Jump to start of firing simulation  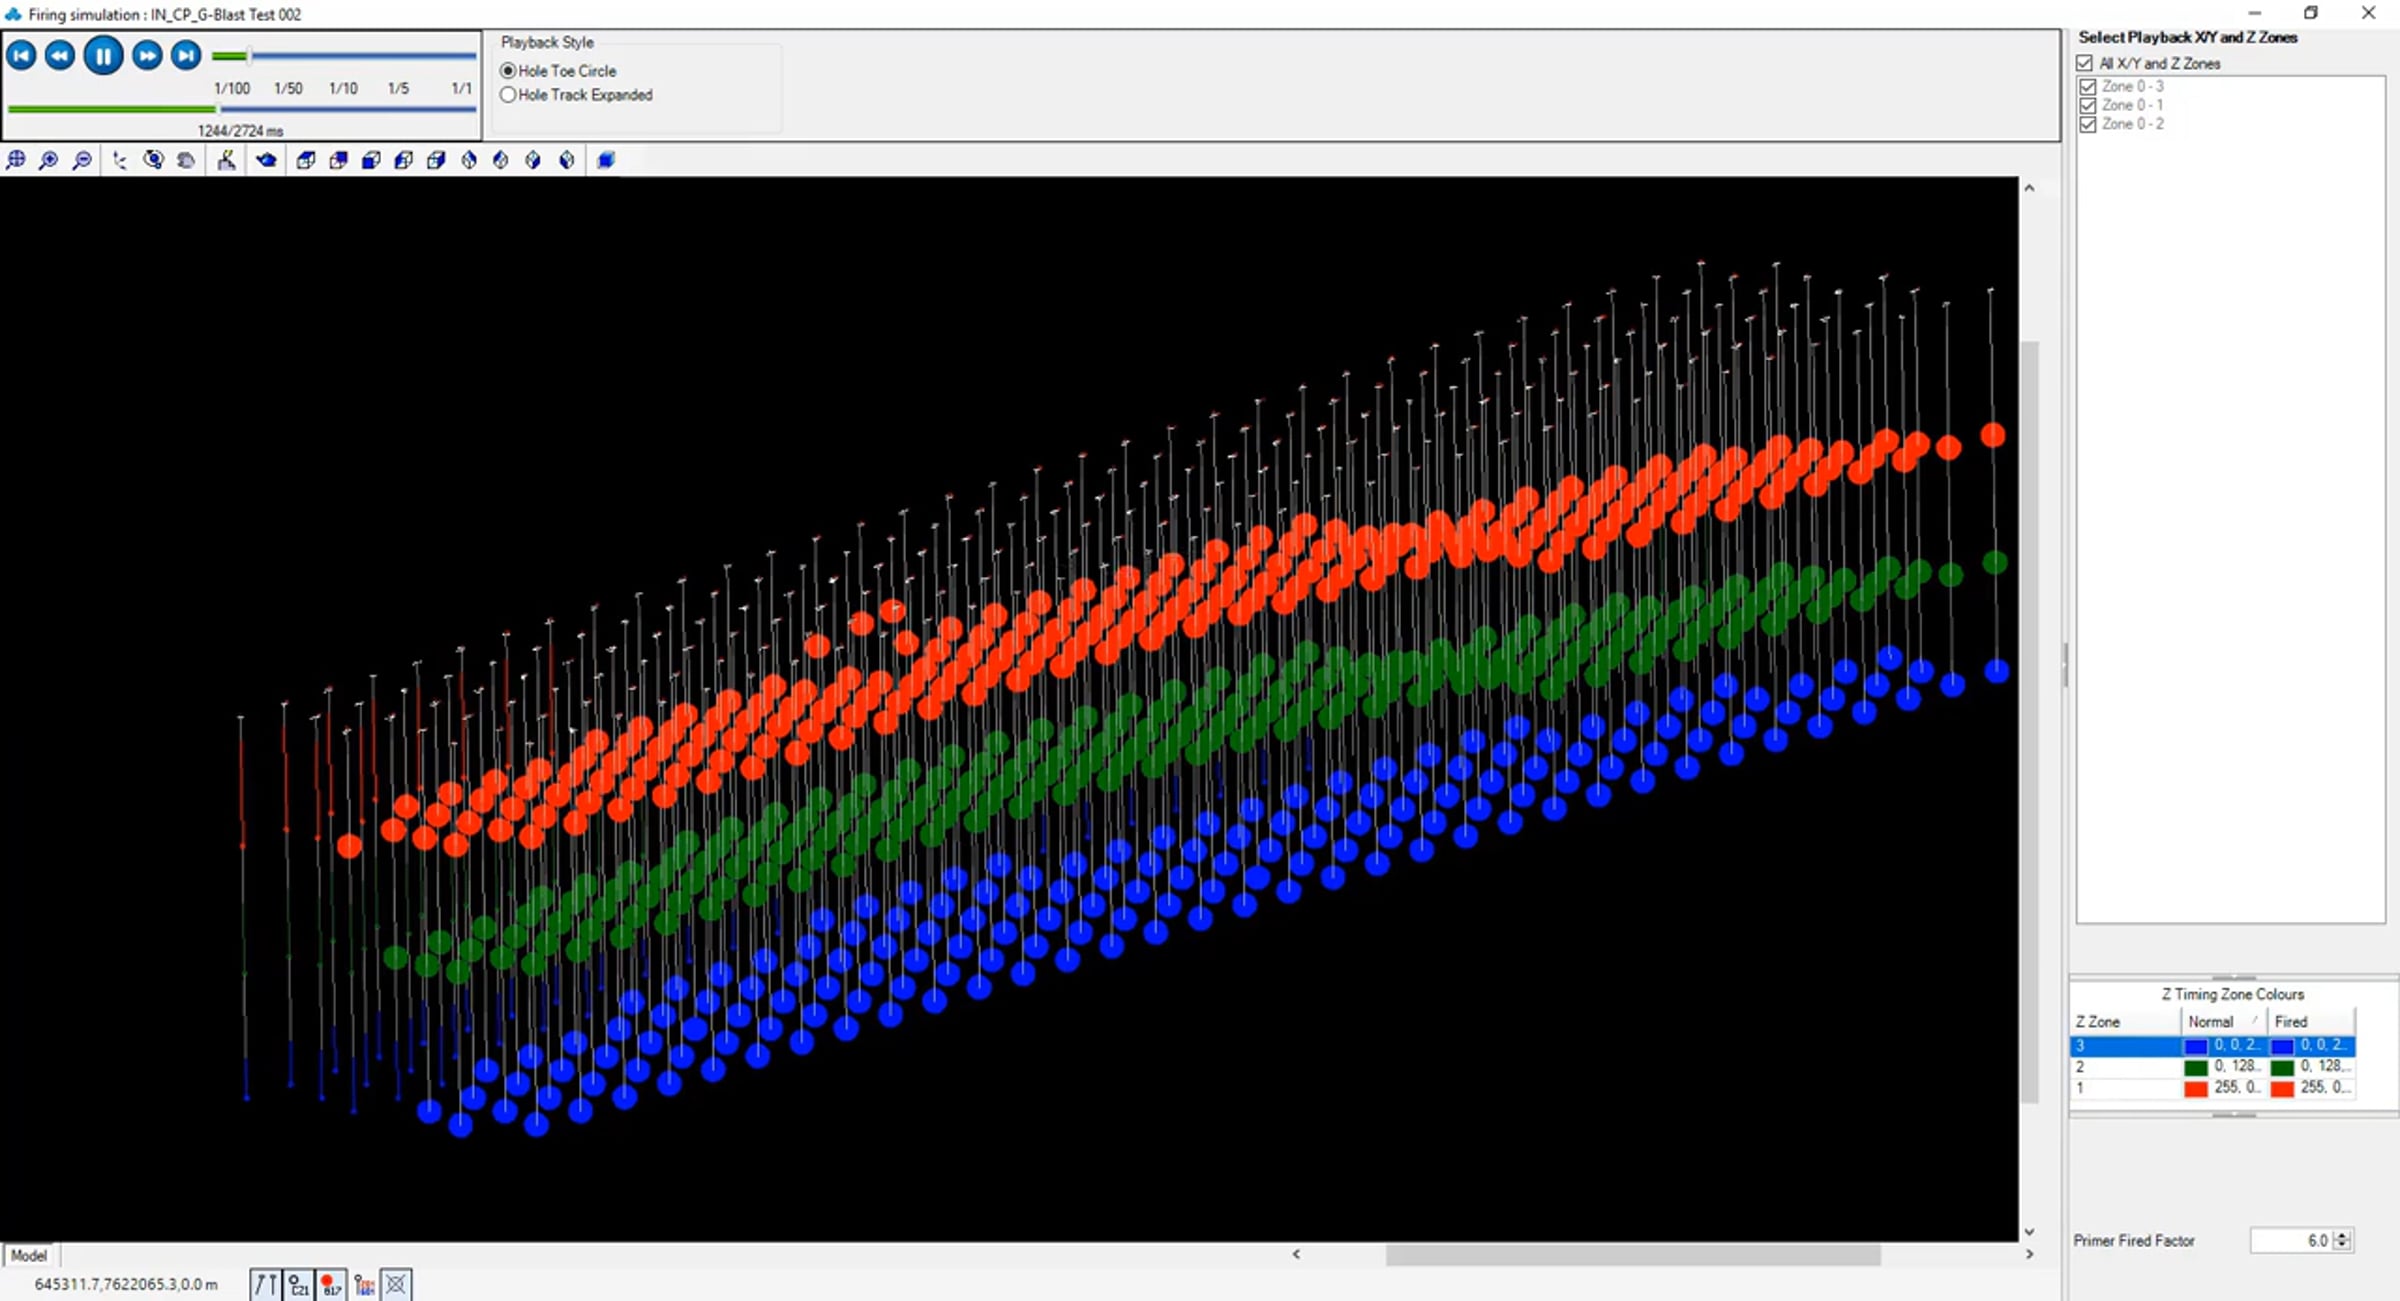click(x=21, y=55)
